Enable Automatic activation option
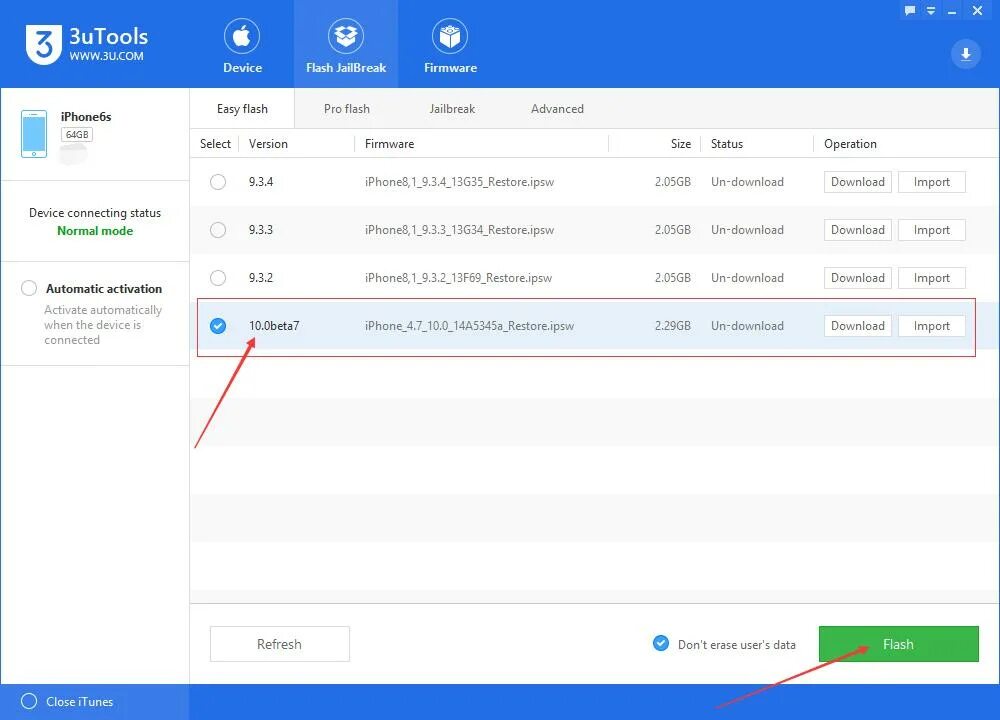 point(29,288)
